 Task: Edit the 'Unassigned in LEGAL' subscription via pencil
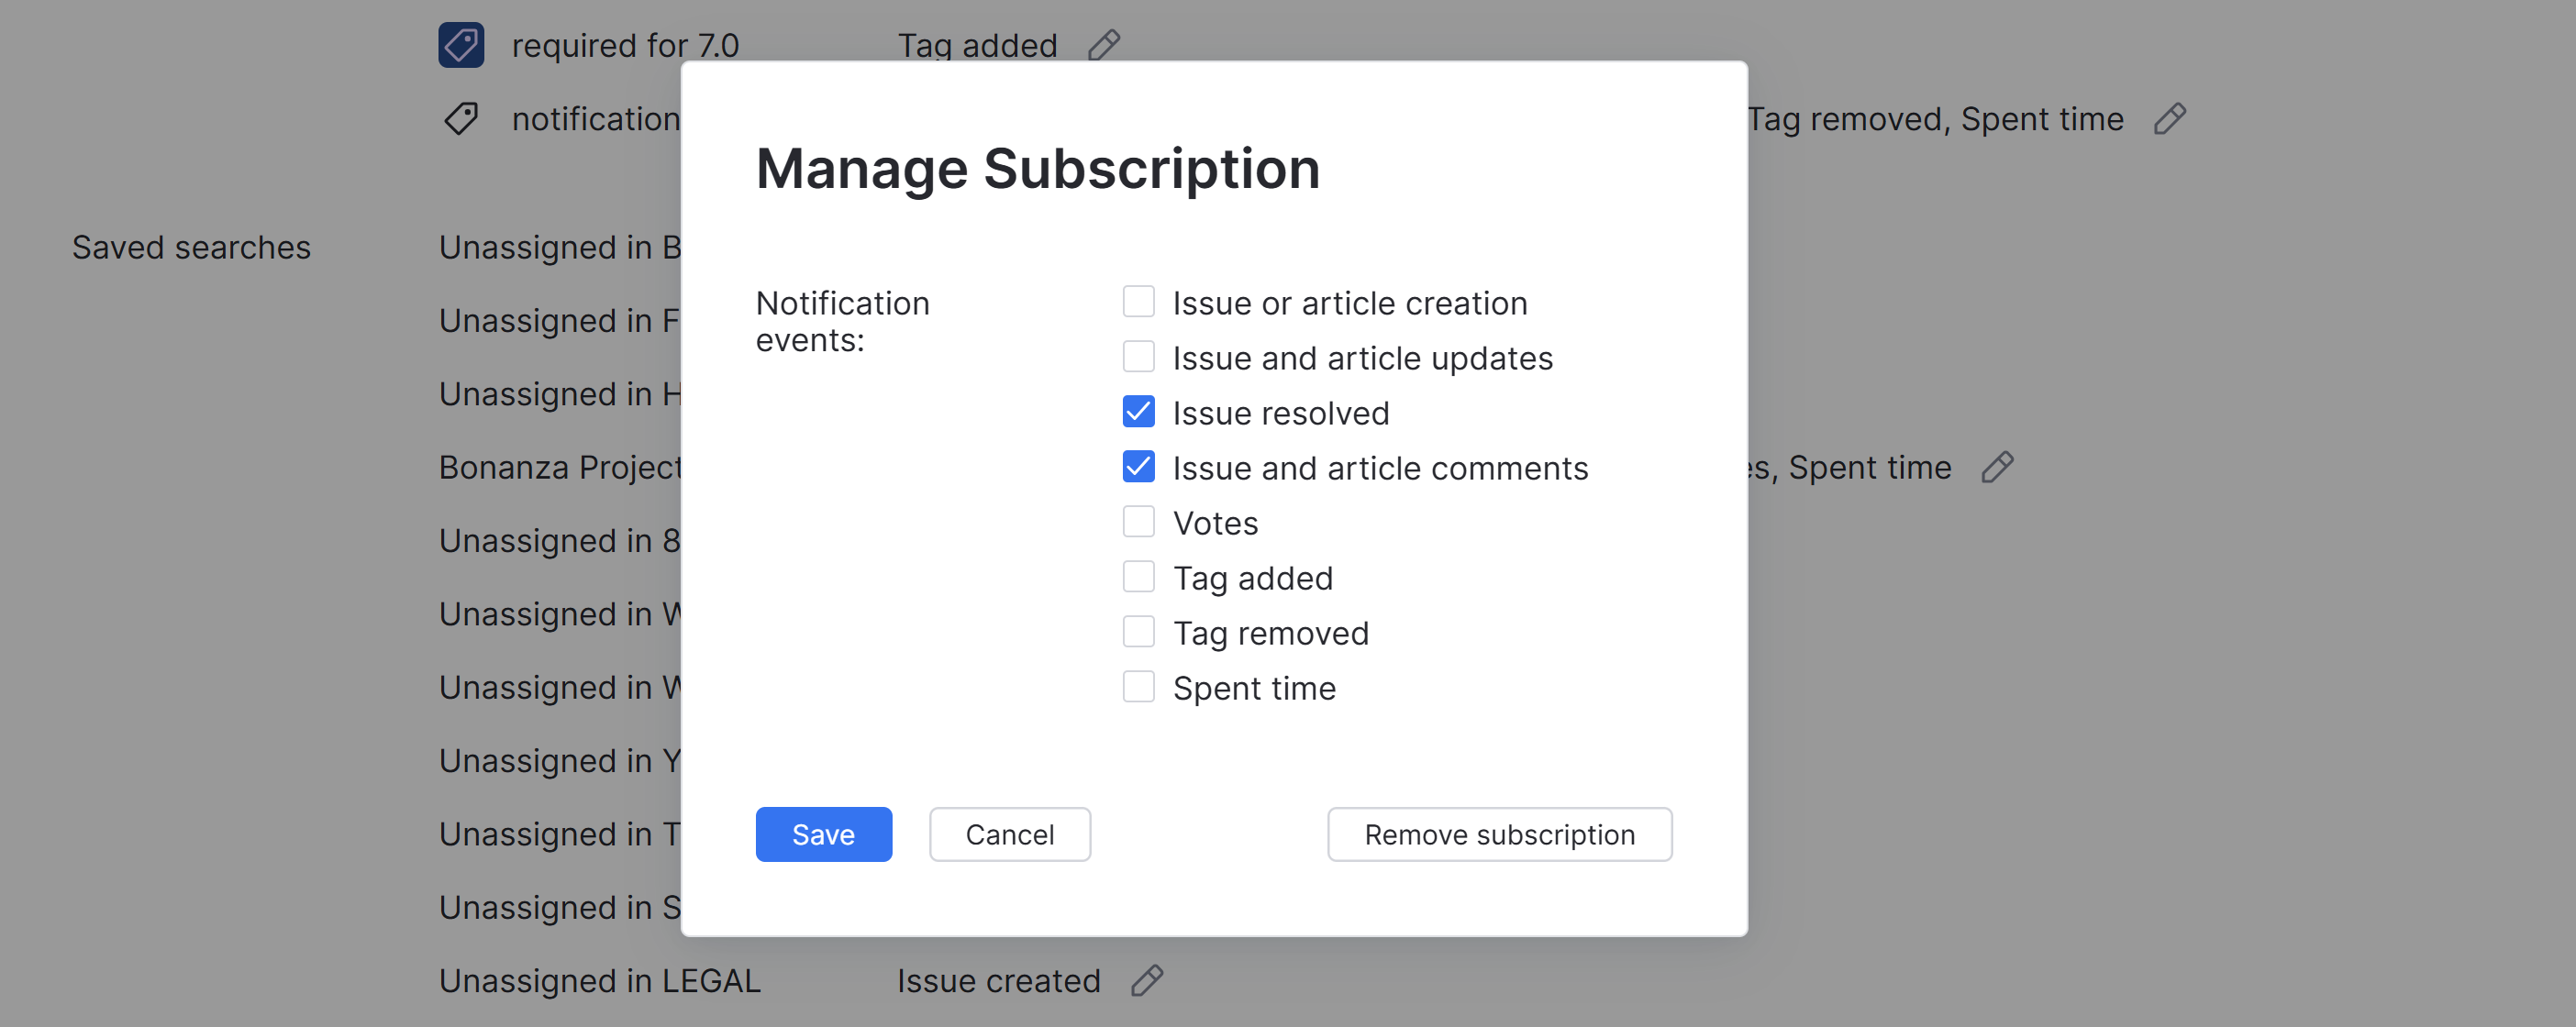click(x=1147, y=980)
